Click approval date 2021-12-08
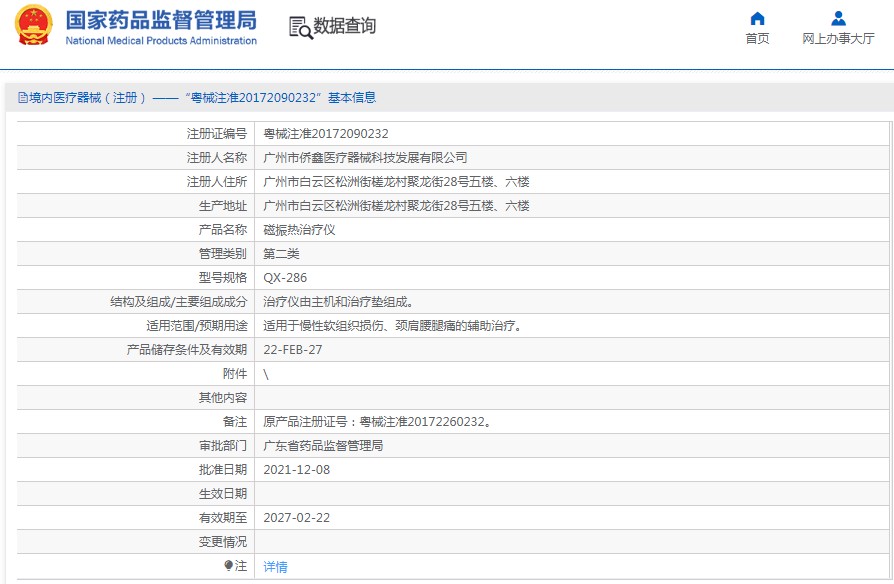The width and height of the screenshot is (894, 584). coord(296,470)
